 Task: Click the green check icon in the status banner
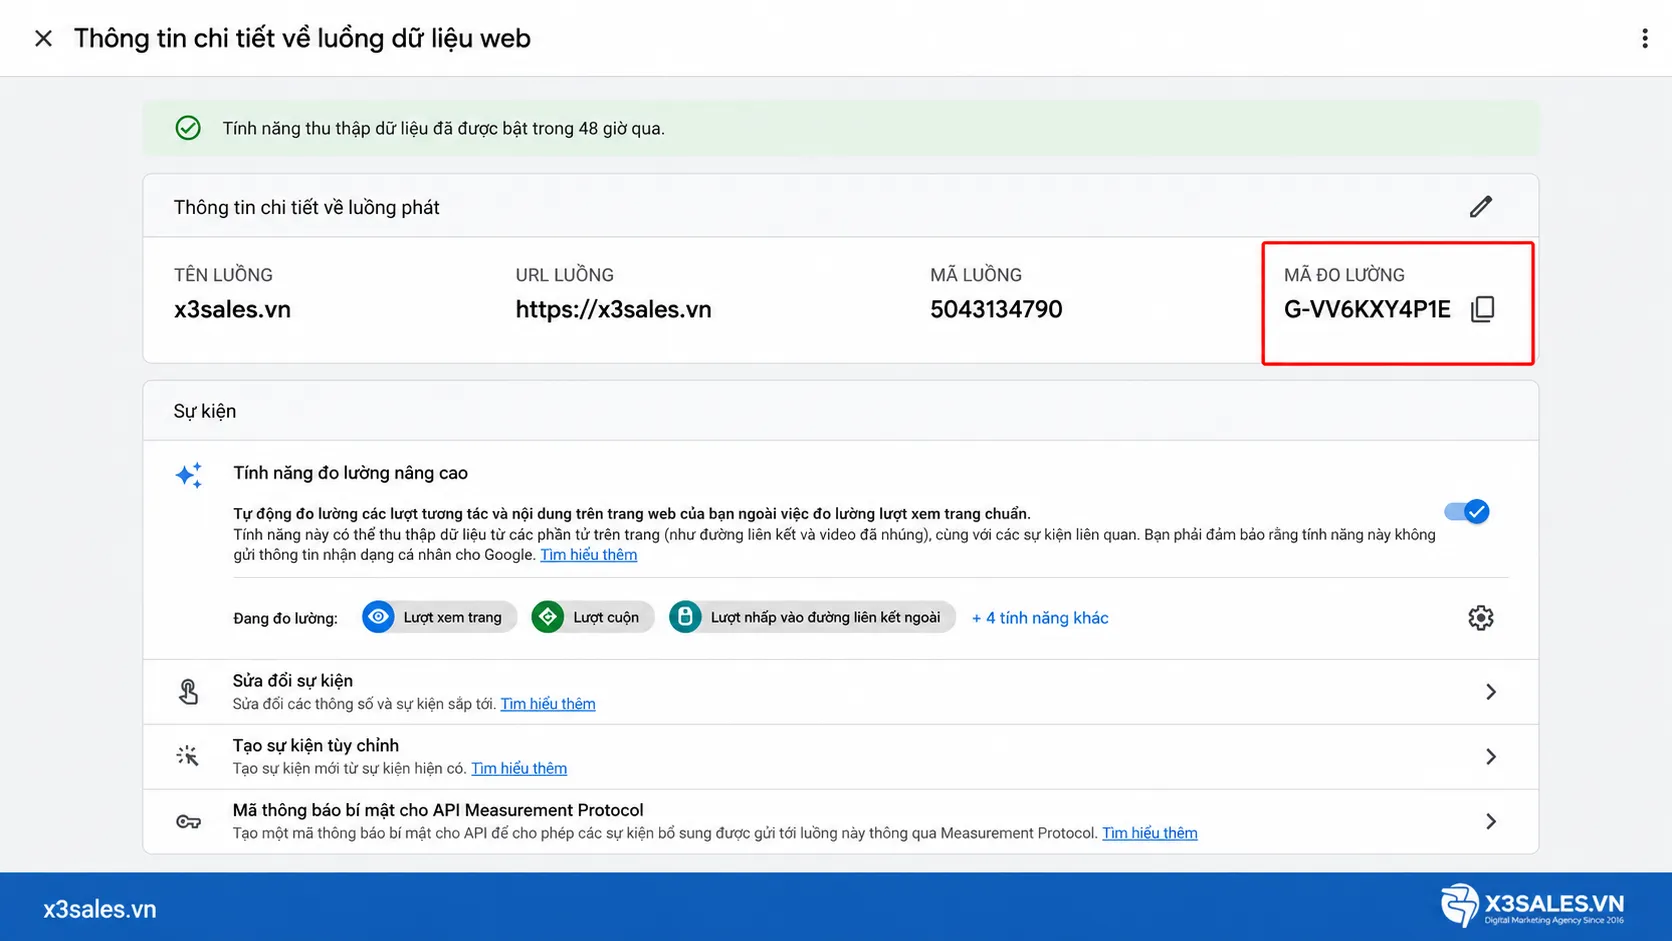(188, 128)
